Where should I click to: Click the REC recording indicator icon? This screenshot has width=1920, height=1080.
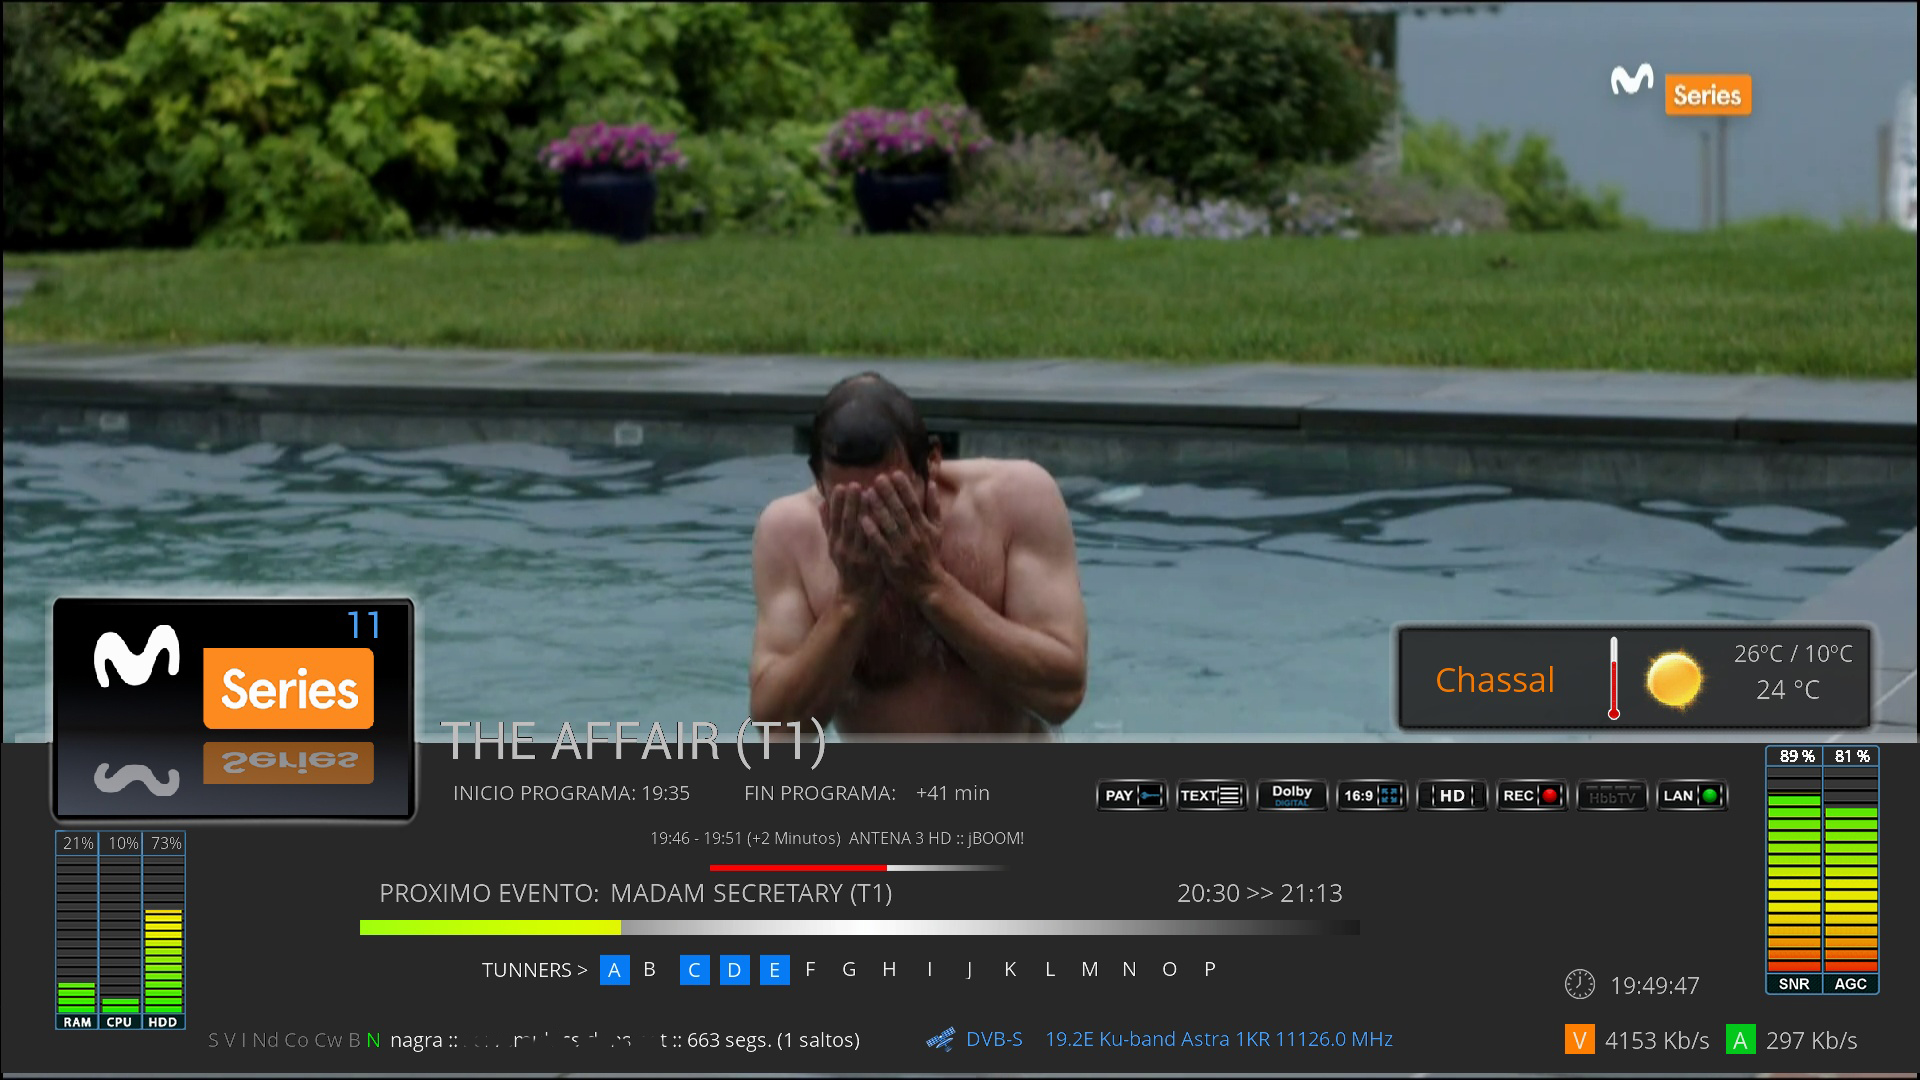tap(1531, 796)
